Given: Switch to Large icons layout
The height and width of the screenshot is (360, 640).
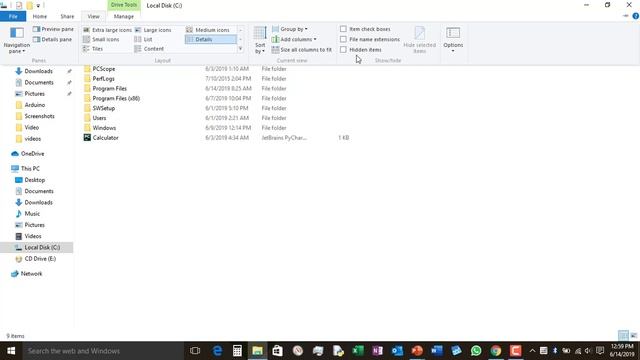Looking at the screenshot, I should point(153,30).
